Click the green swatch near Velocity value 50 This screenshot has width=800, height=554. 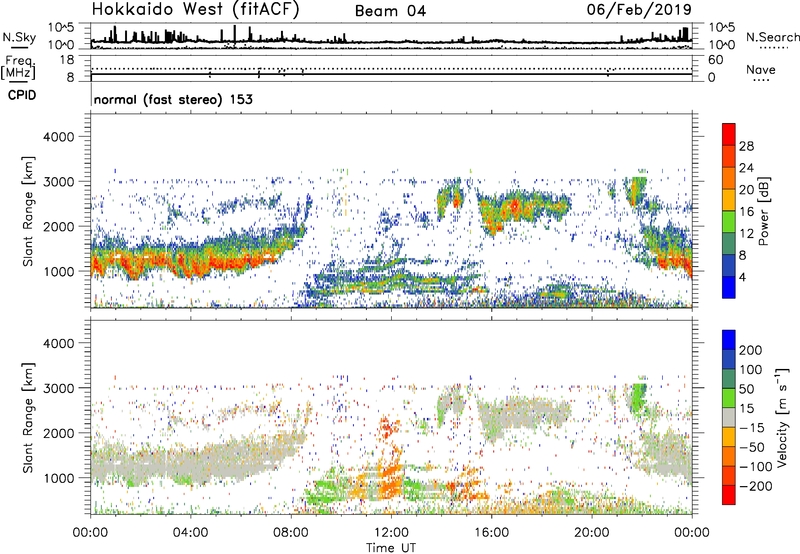click(x=729, y=398)
